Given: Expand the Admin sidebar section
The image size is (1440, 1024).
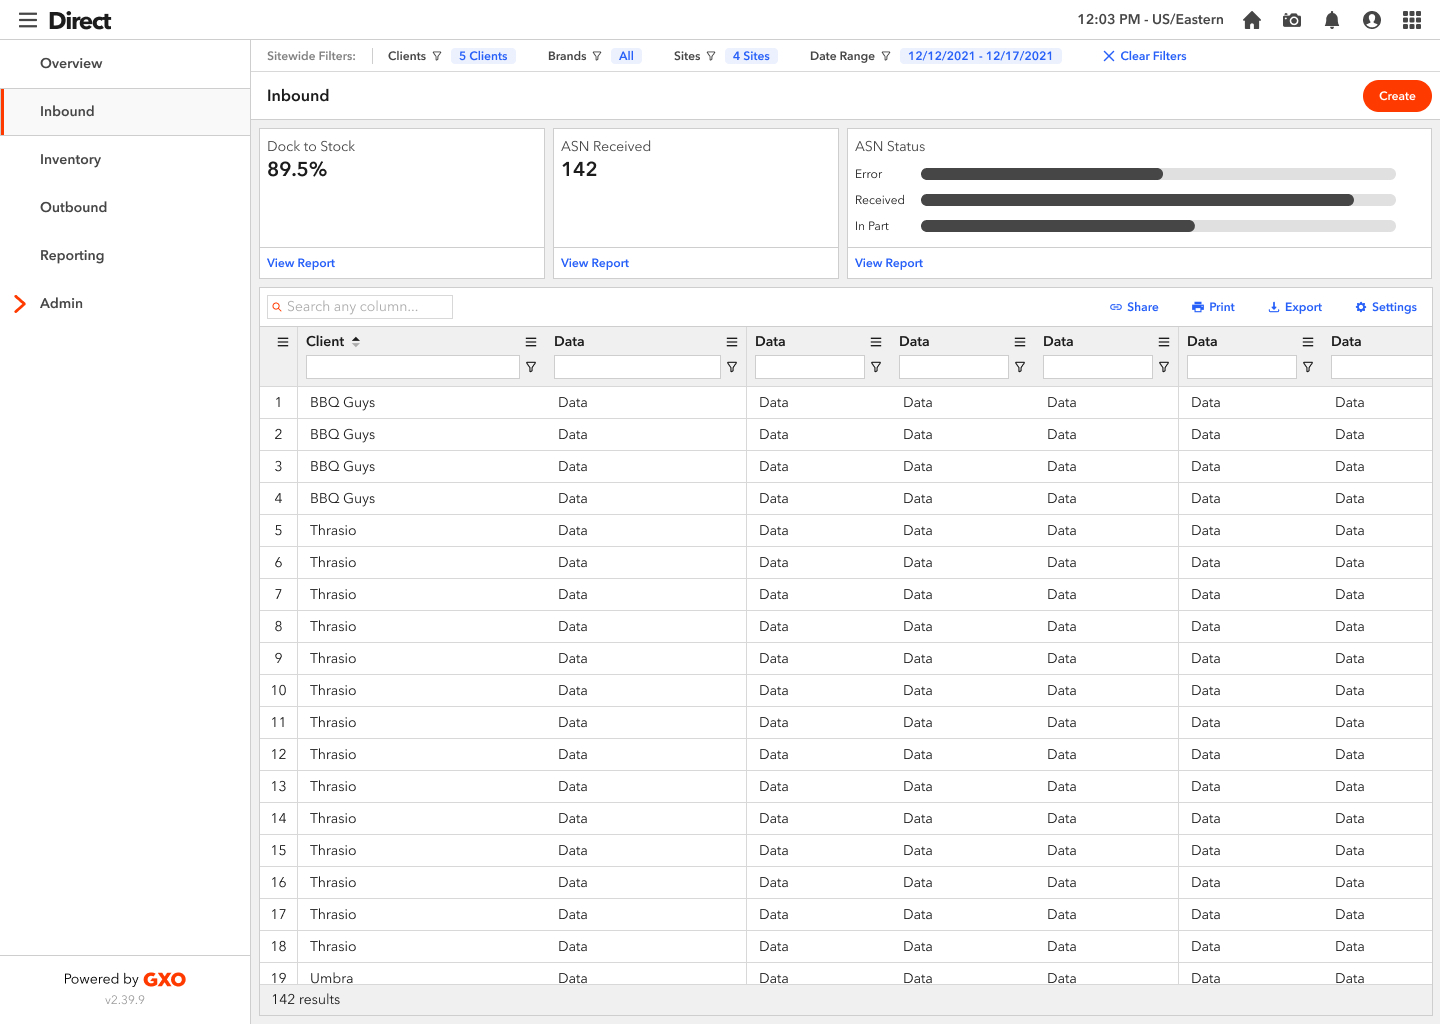Looking at the screenshot, I should (x=20, y=304).
